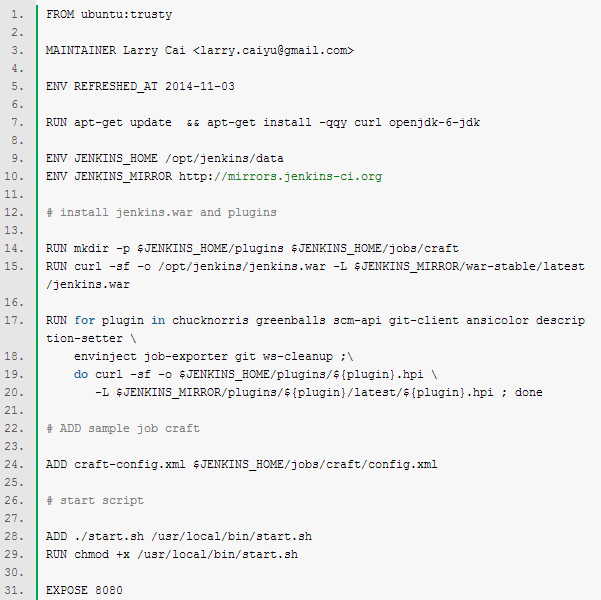Click the ENV REFRESHED_AT date line
This screenshot has height=600, width=601.
[x=139, y=86]
